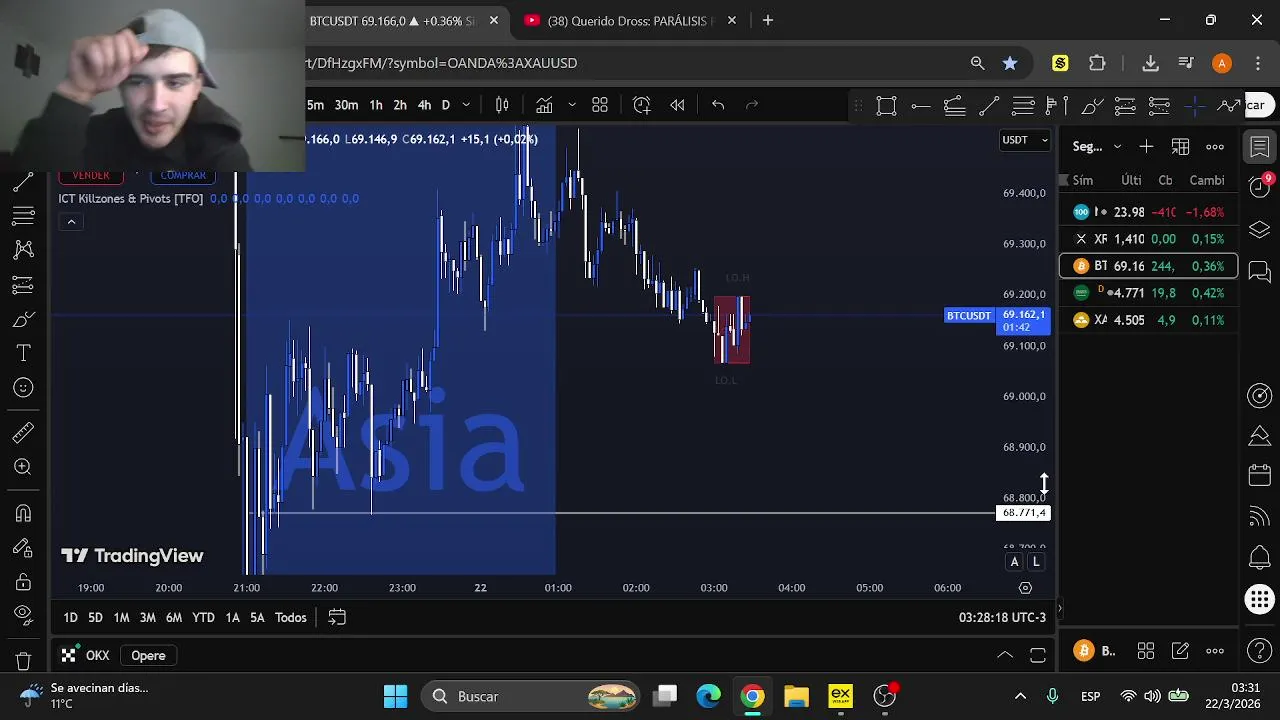Viewport: 1280px width, 720px height.
Task: Select rectangle tool in floating favorites toolbar
Action: (x=886, y=105)
